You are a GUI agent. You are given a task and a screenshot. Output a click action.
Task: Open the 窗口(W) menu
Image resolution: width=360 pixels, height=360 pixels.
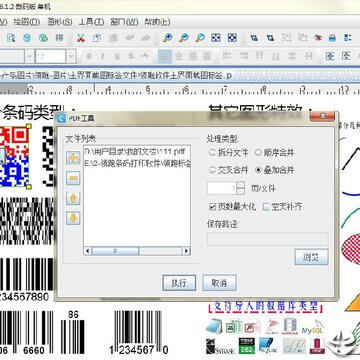[124, 22]
